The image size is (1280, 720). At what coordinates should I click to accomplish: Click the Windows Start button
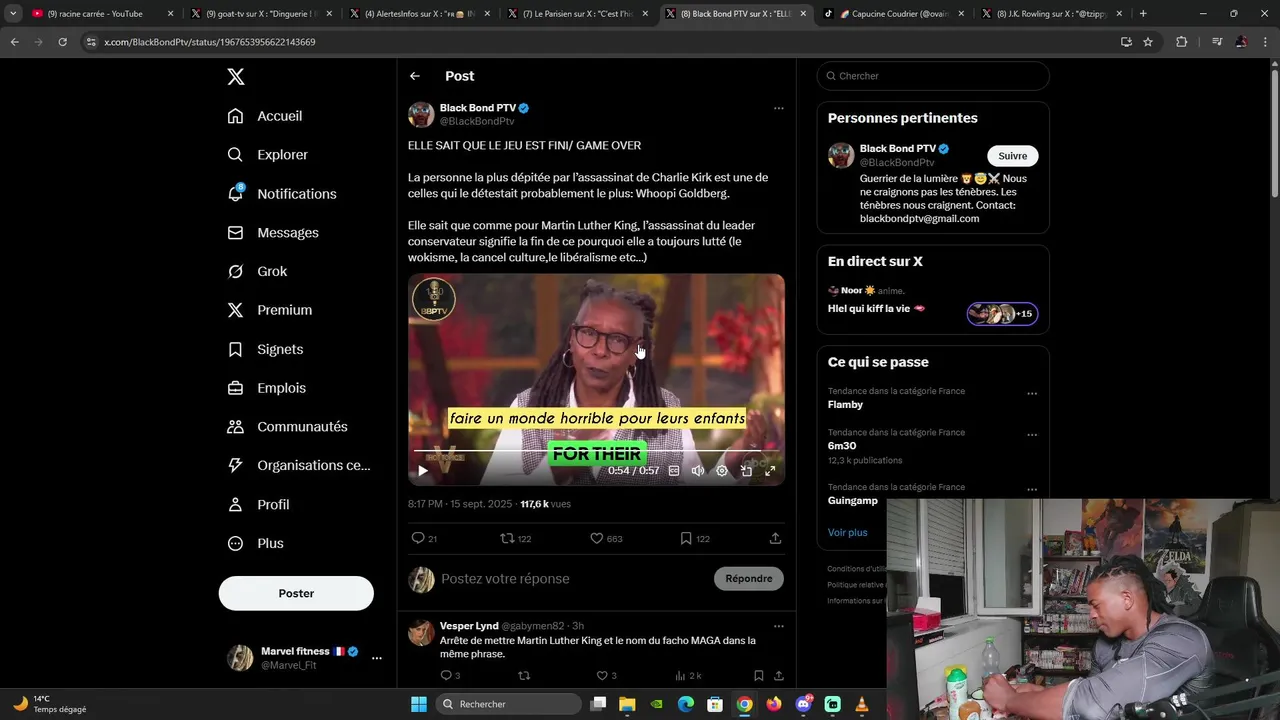click(x=419, y=704)
